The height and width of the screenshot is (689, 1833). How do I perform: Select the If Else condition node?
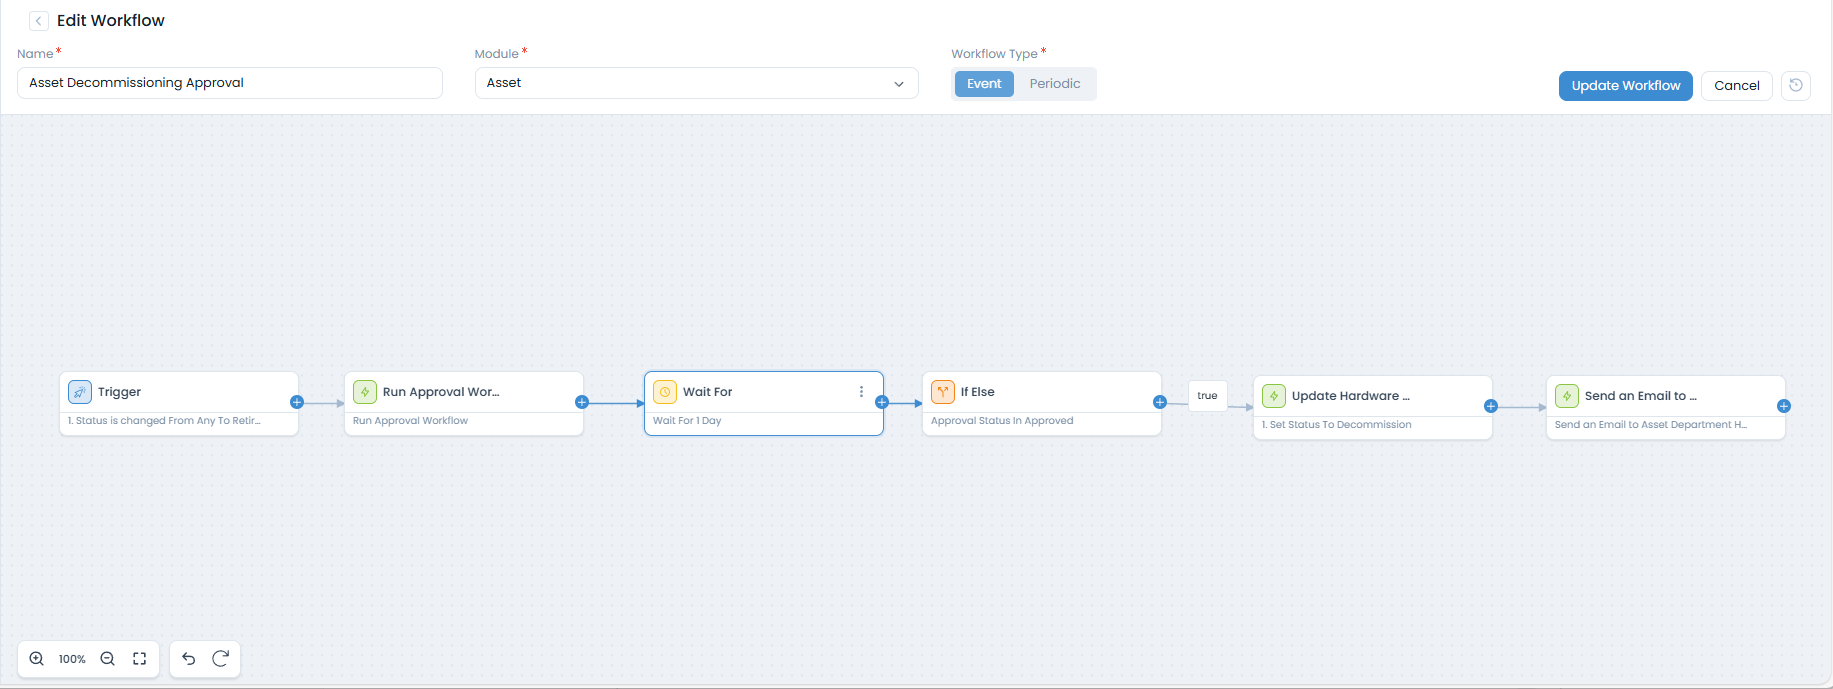tap(1041, 403)
